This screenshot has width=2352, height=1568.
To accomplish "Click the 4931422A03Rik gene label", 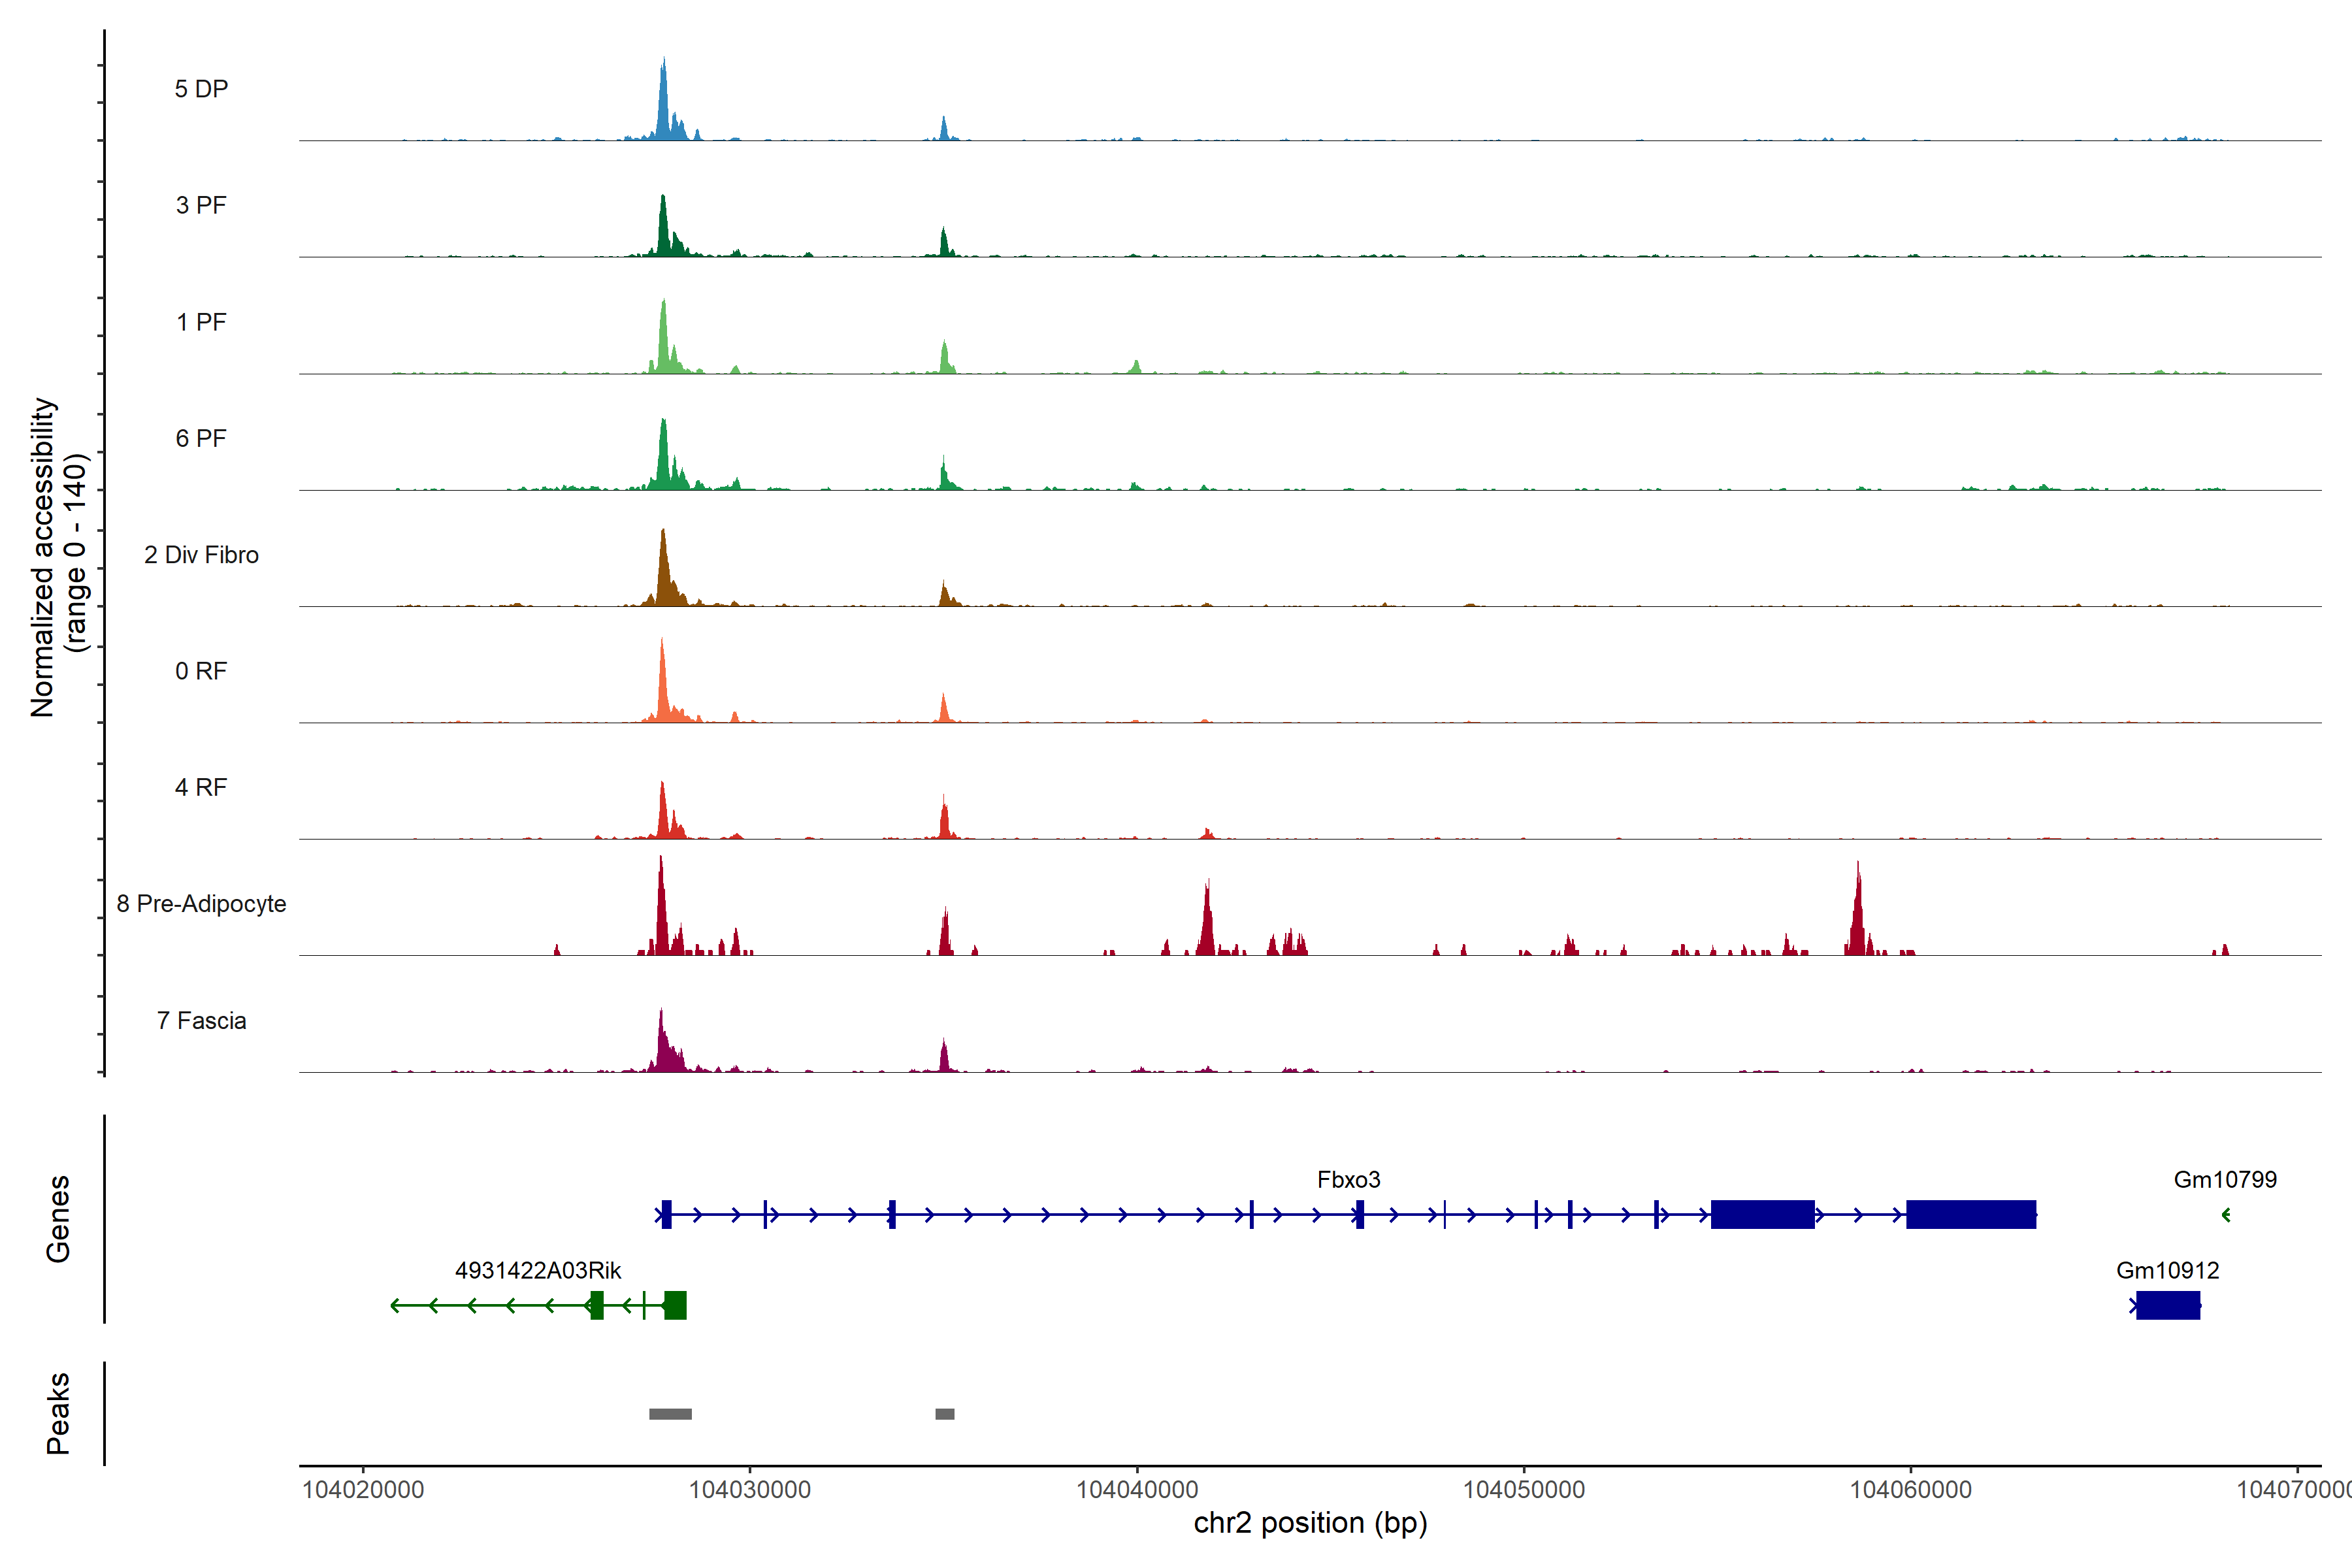I will point(538,1271).
